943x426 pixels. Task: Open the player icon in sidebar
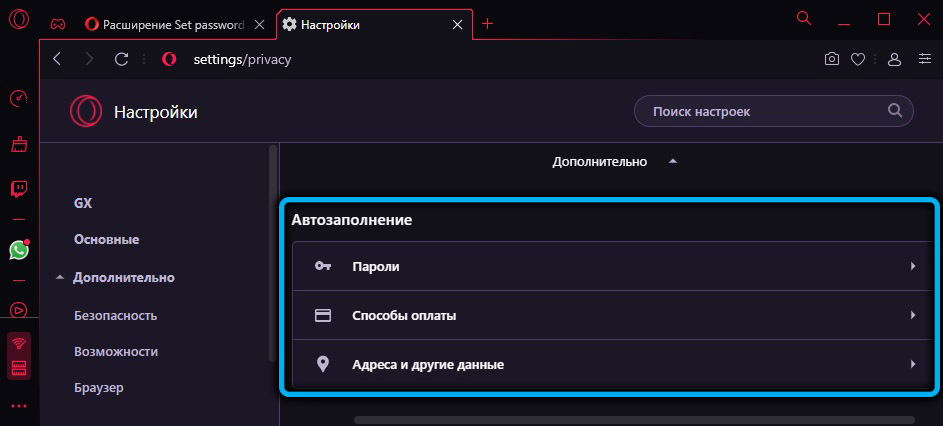point(18,309)
